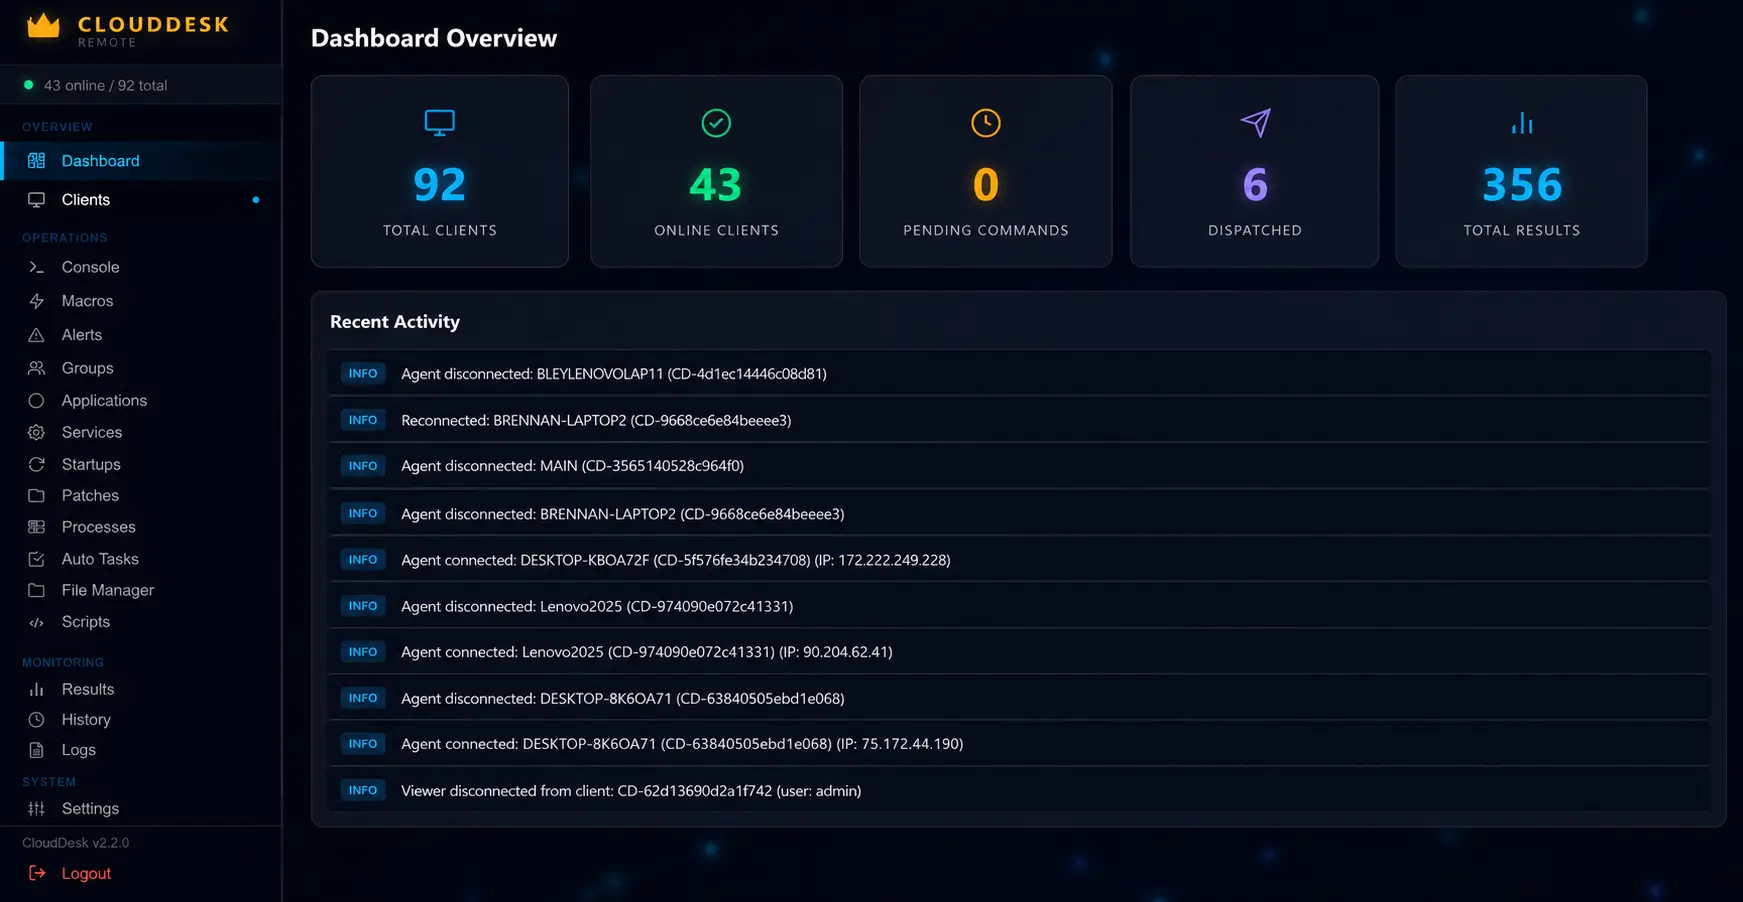Click the 6 Dispatched value
1743x902 pixels.
(x=1255, y=184)
